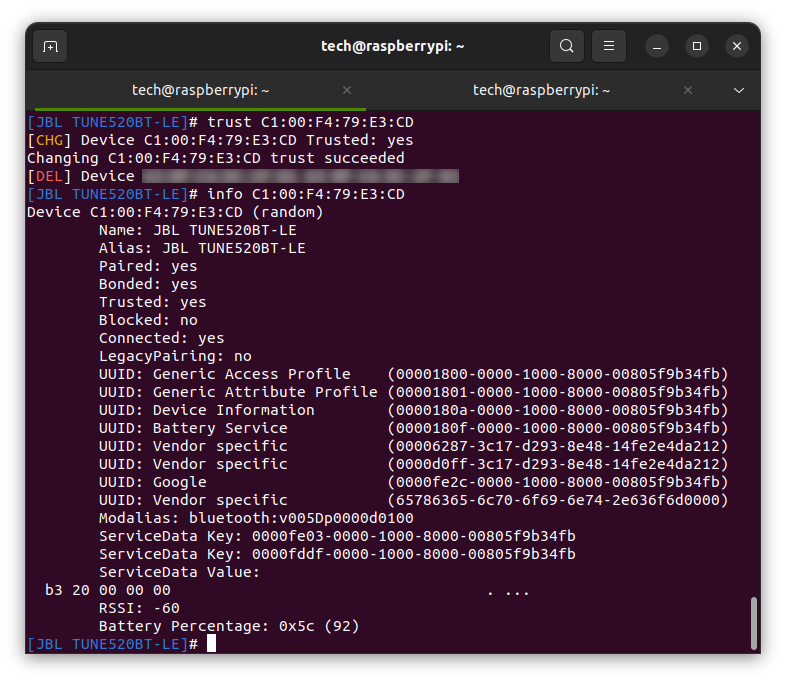Open a new terminal tab
Image resolution: width=786 pixels, height=682 pixels.
[50, 46]
